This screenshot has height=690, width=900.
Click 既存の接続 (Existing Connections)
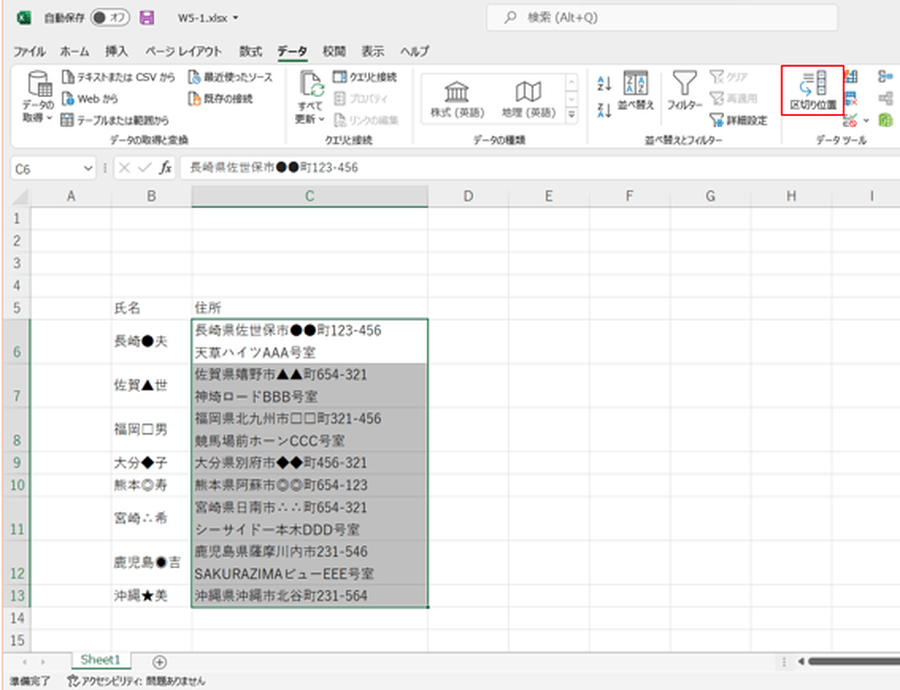(x=220, y=99)
